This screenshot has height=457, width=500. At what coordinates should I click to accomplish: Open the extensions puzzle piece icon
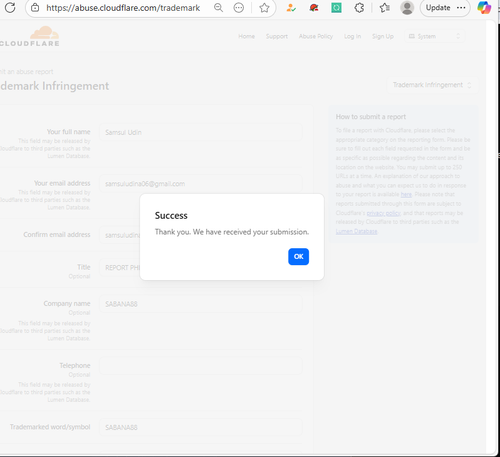(x=359, y=8)
